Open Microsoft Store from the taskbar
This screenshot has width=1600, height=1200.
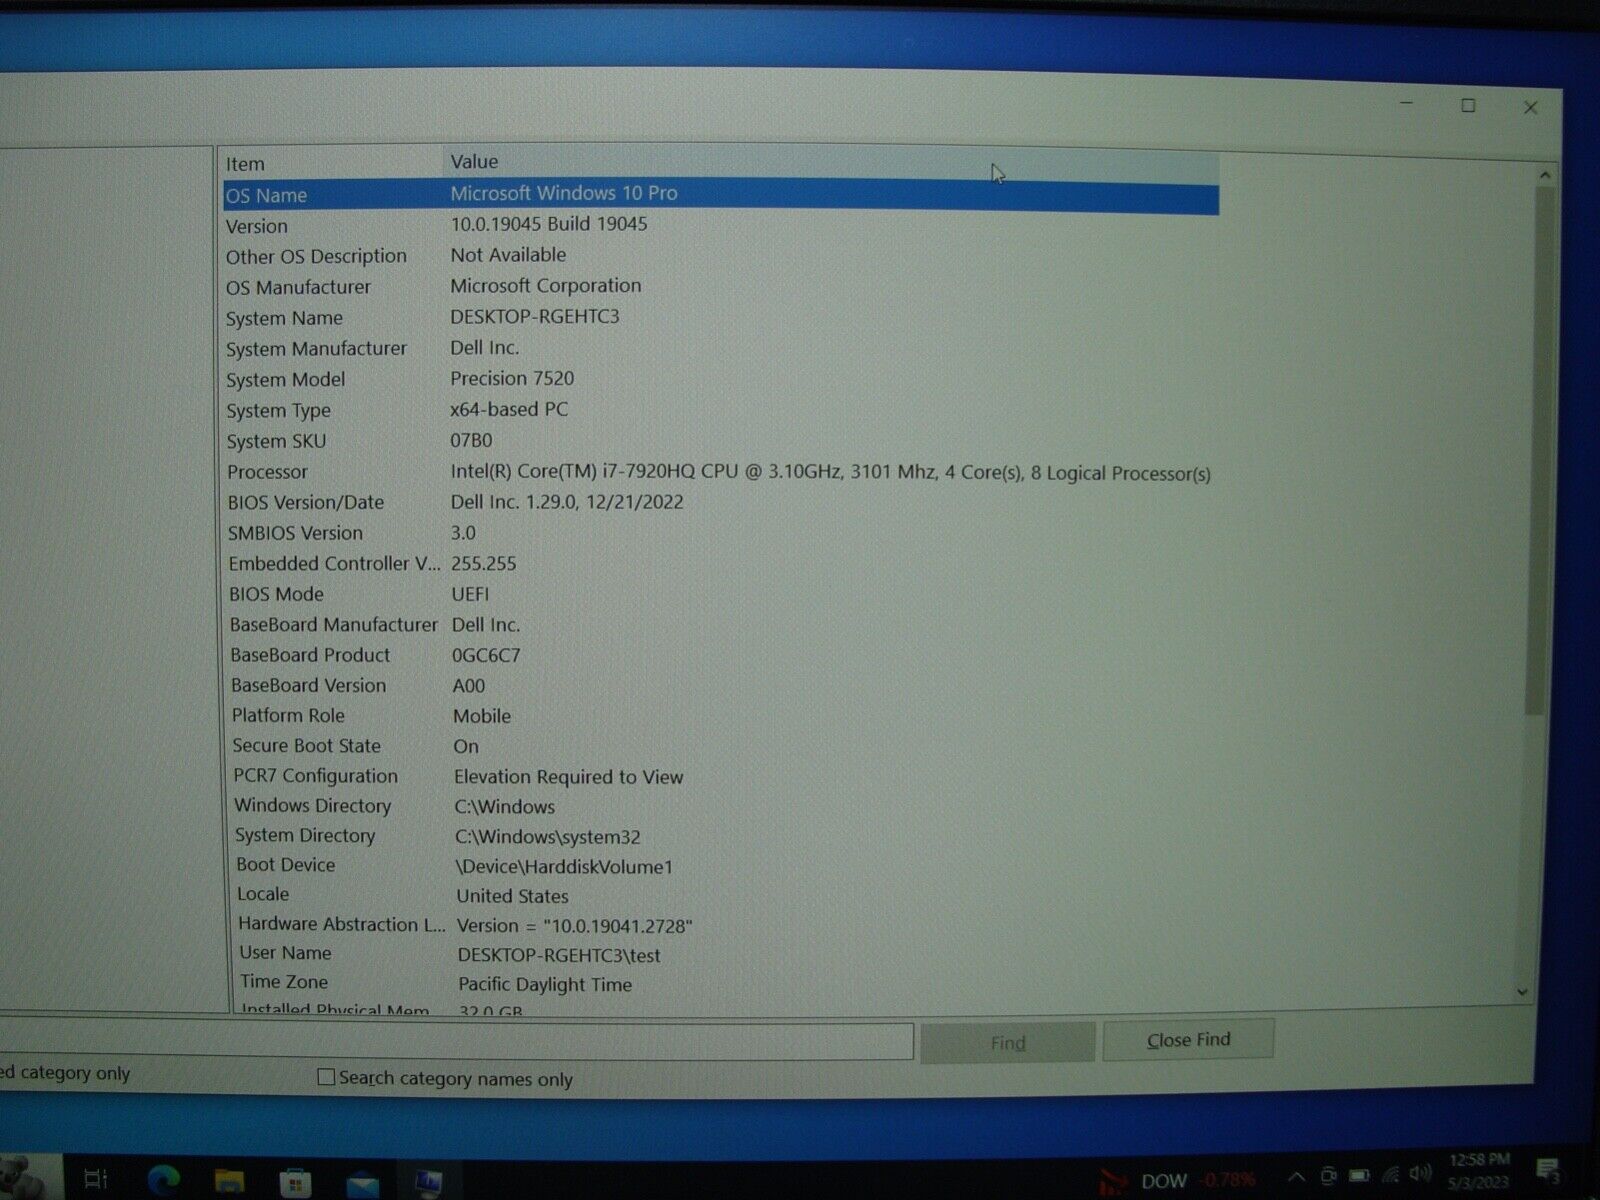pyautogui.click(x=295, y=1183)
